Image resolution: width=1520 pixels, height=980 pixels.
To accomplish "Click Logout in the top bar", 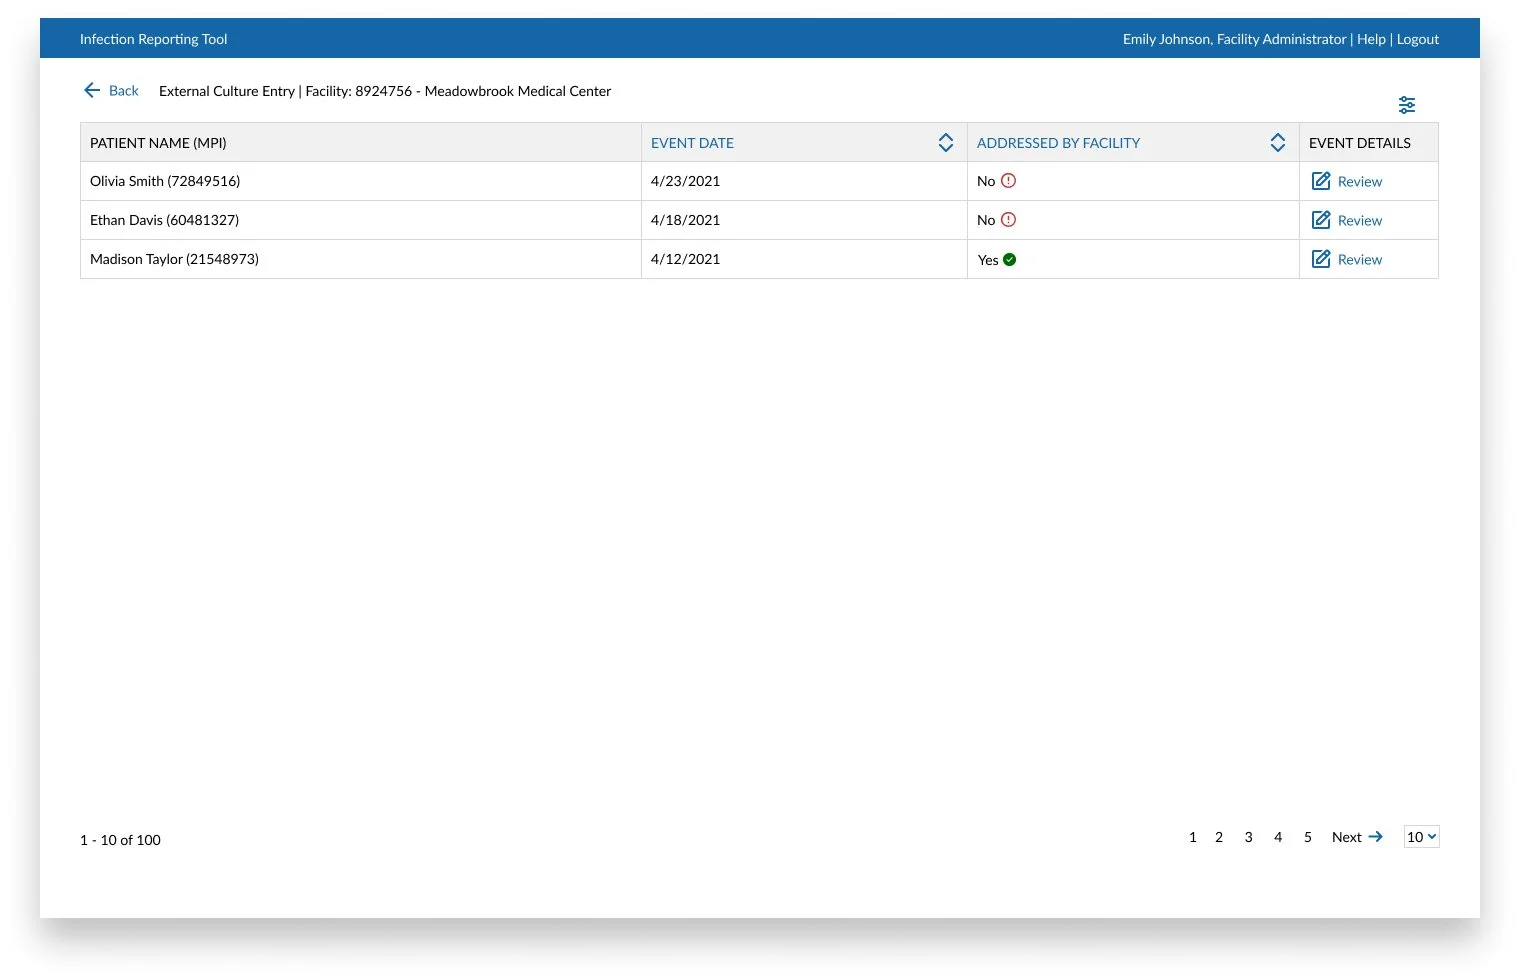I will [1418, 39].
